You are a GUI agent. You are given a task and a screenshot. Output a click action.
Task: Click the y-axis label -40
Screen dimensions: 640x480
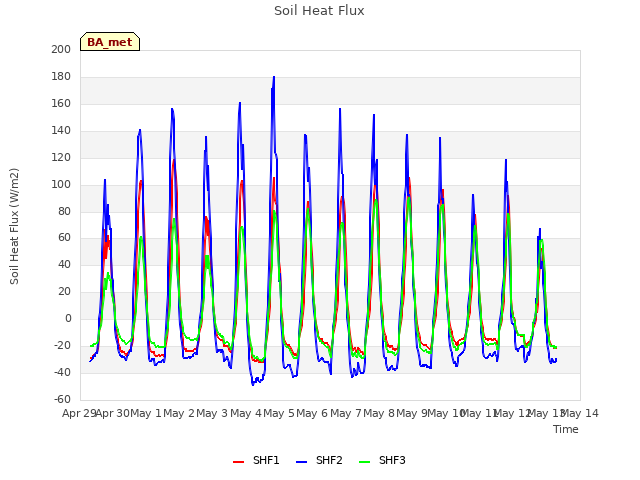tap(62, 372)
